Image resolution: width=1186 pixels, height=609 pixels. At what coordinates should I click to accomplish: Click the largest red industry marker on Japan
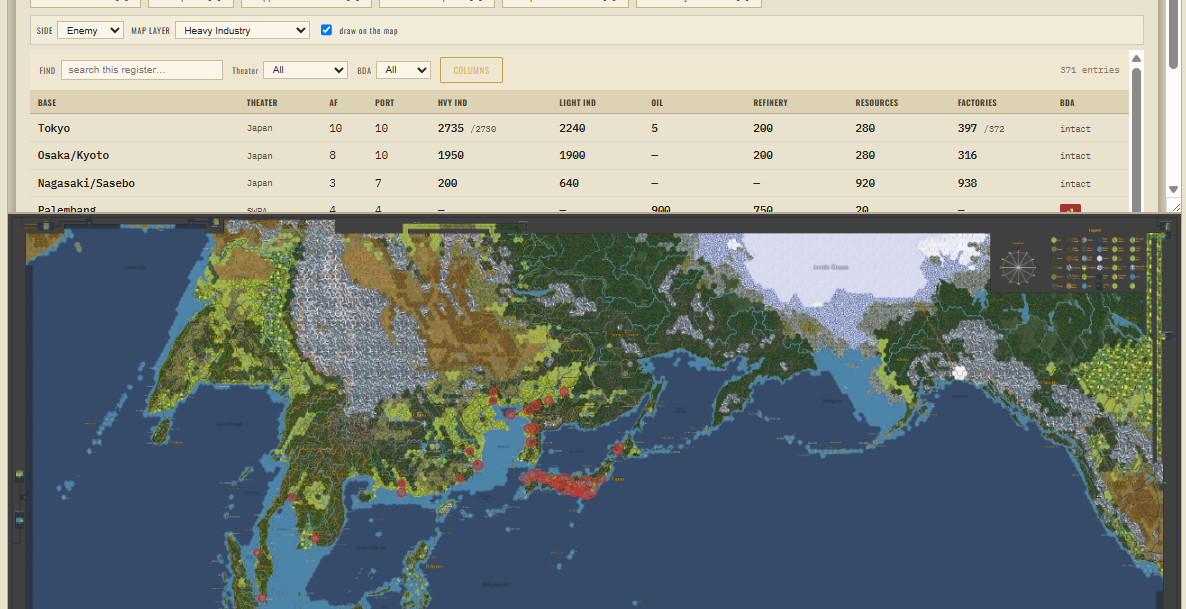tap(587, 489)
